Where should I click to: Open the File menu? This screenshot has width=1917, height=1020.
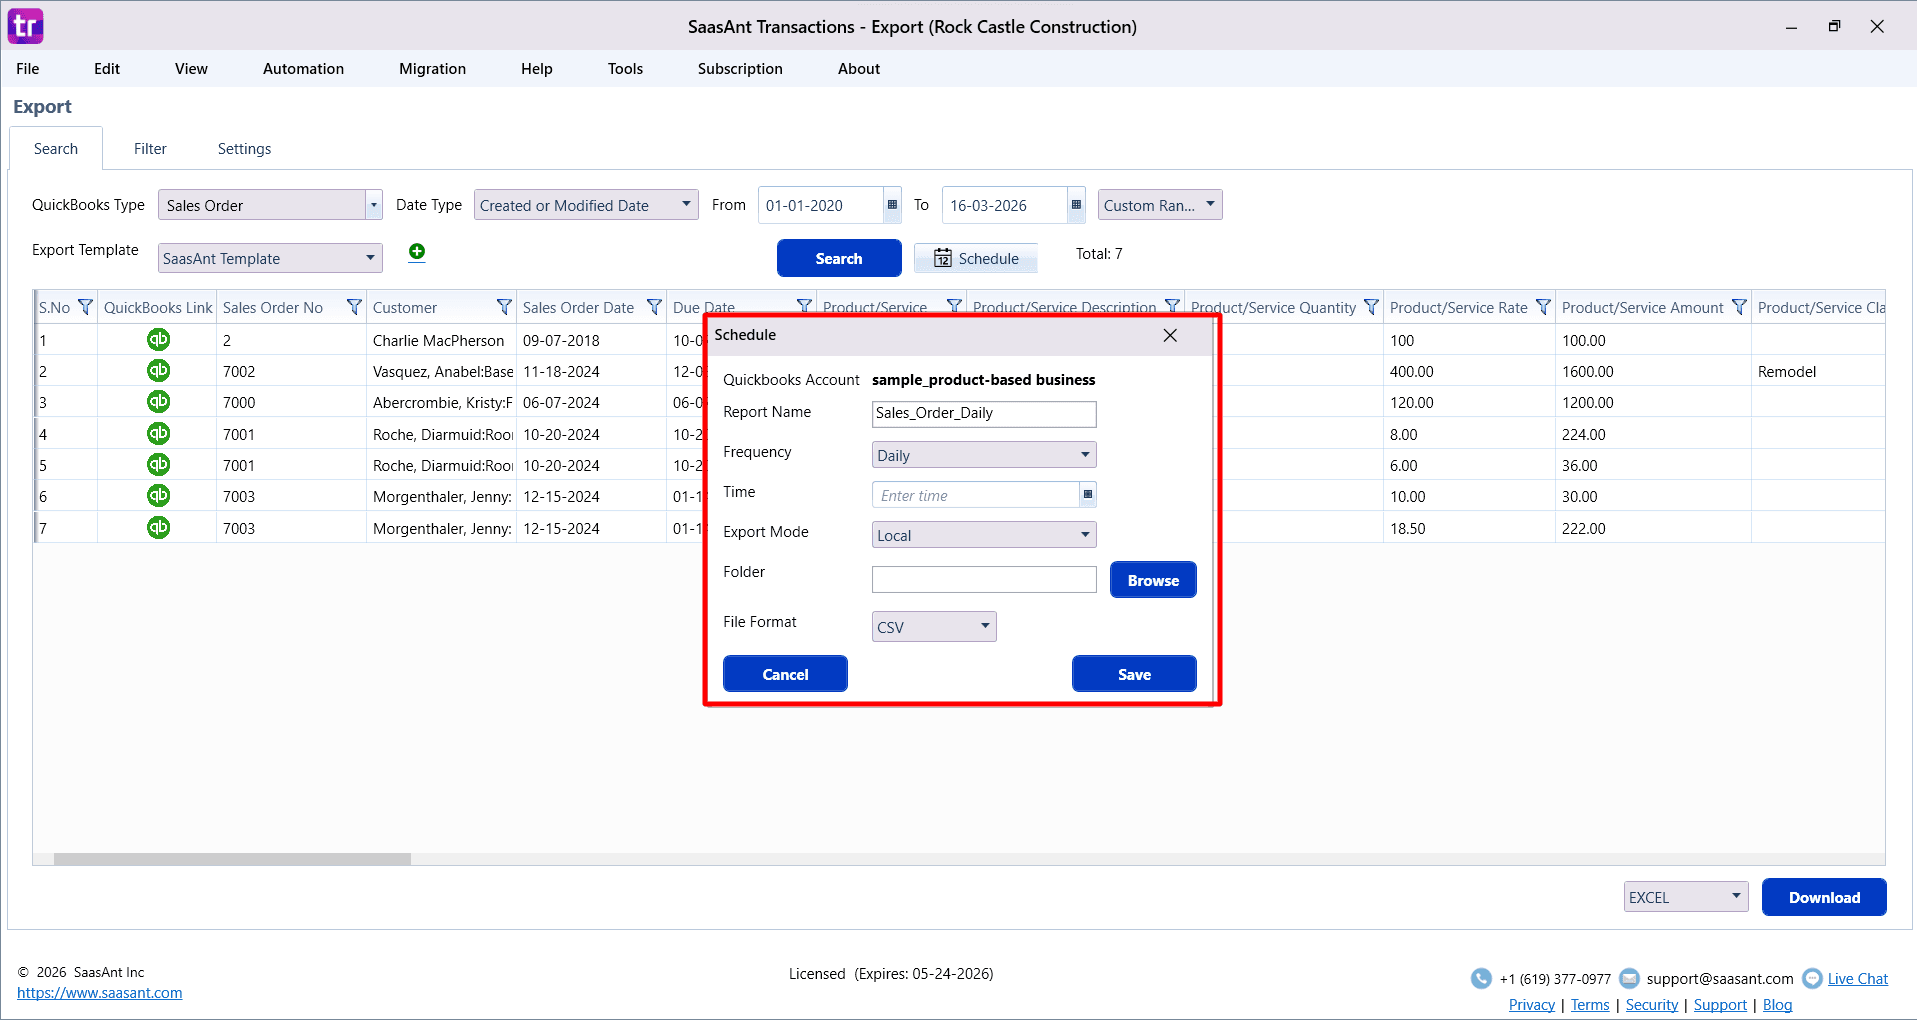tap(28, 69)
